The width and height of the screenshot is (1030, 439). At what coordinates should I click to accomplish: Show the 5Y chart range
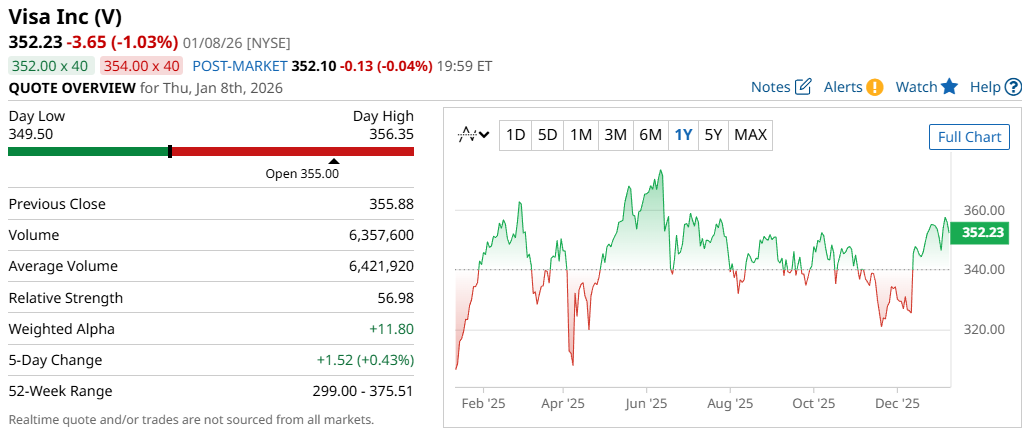[713, 135]
